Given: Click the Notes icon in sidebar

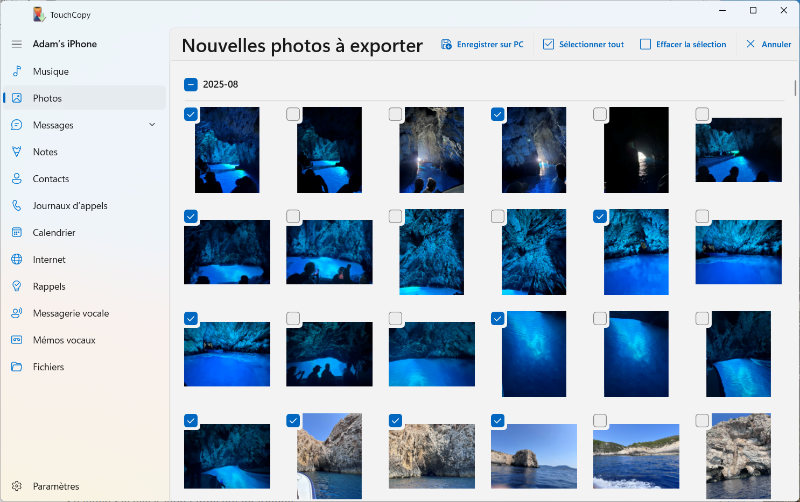Looking at the screenshot, I should point(17,152).
